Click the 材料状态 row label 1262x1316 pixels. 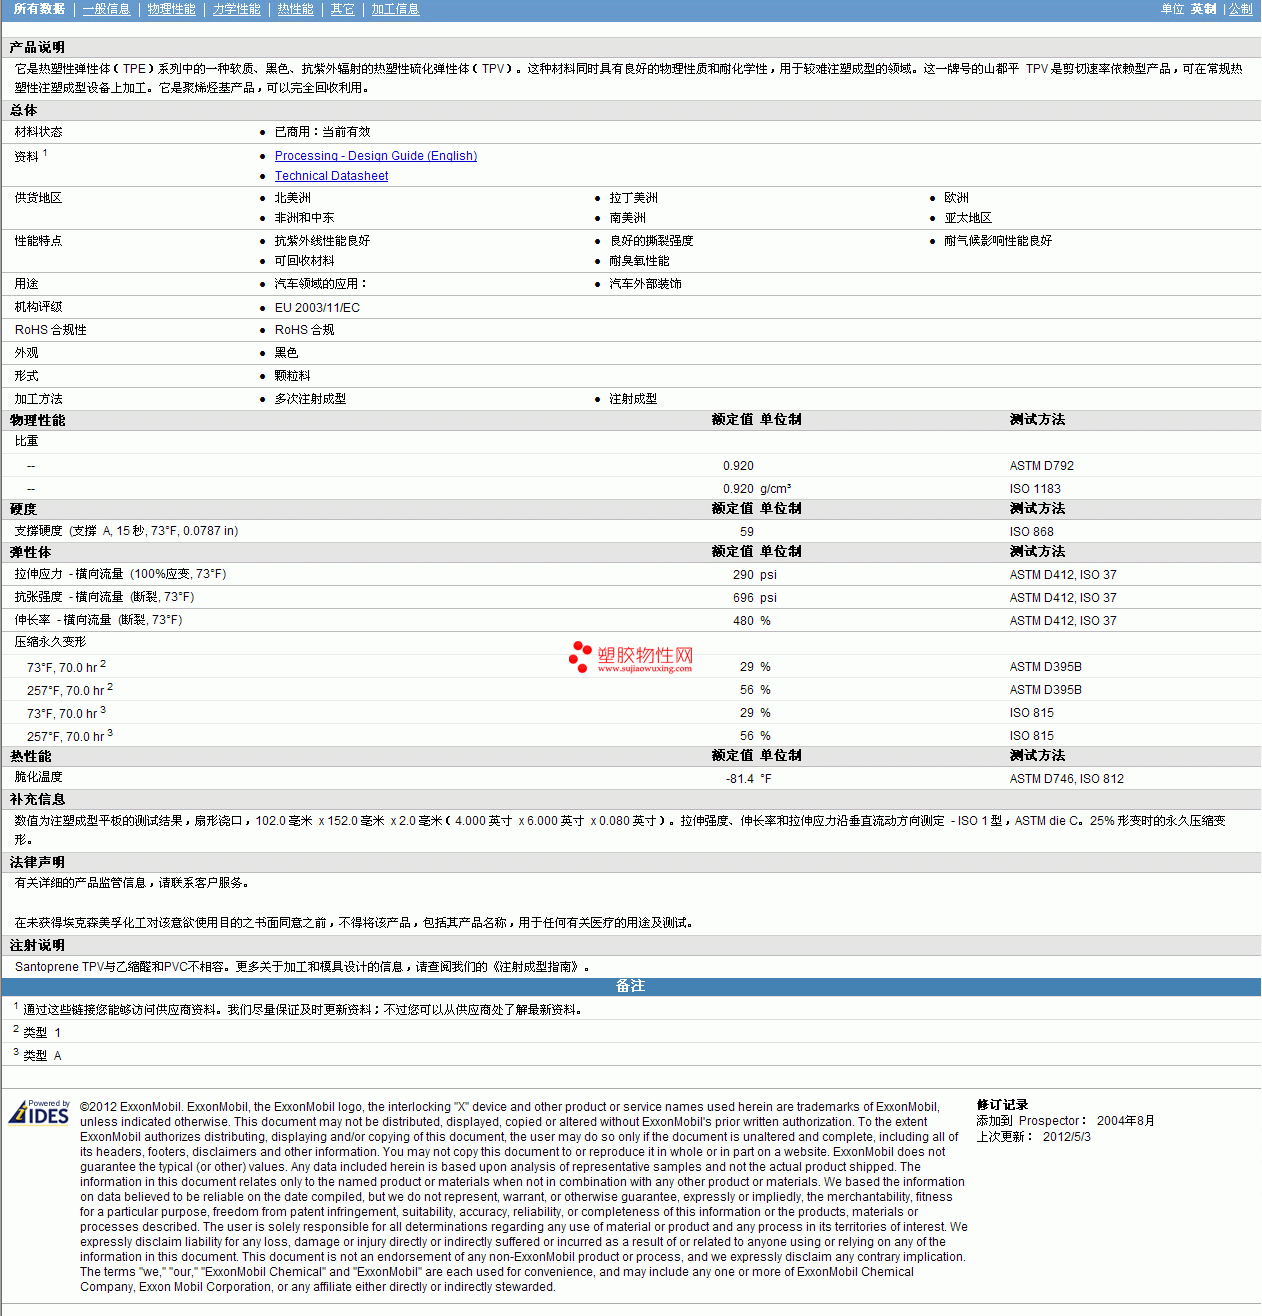click(38, 132)
